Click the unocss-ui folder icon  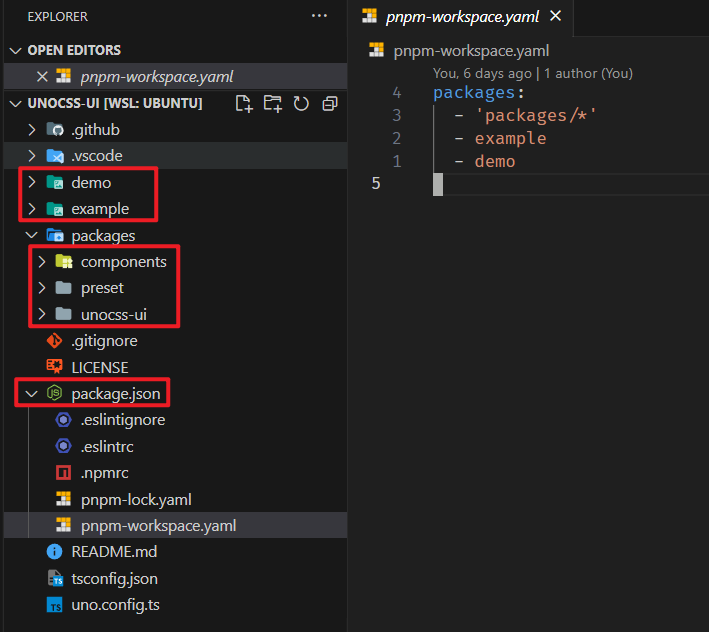(64, 314)
